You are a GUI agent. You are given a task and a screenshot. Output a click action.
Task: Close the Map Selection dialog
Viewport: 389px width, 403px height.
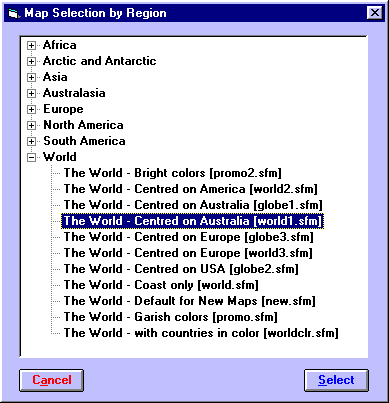coord(375,13)
